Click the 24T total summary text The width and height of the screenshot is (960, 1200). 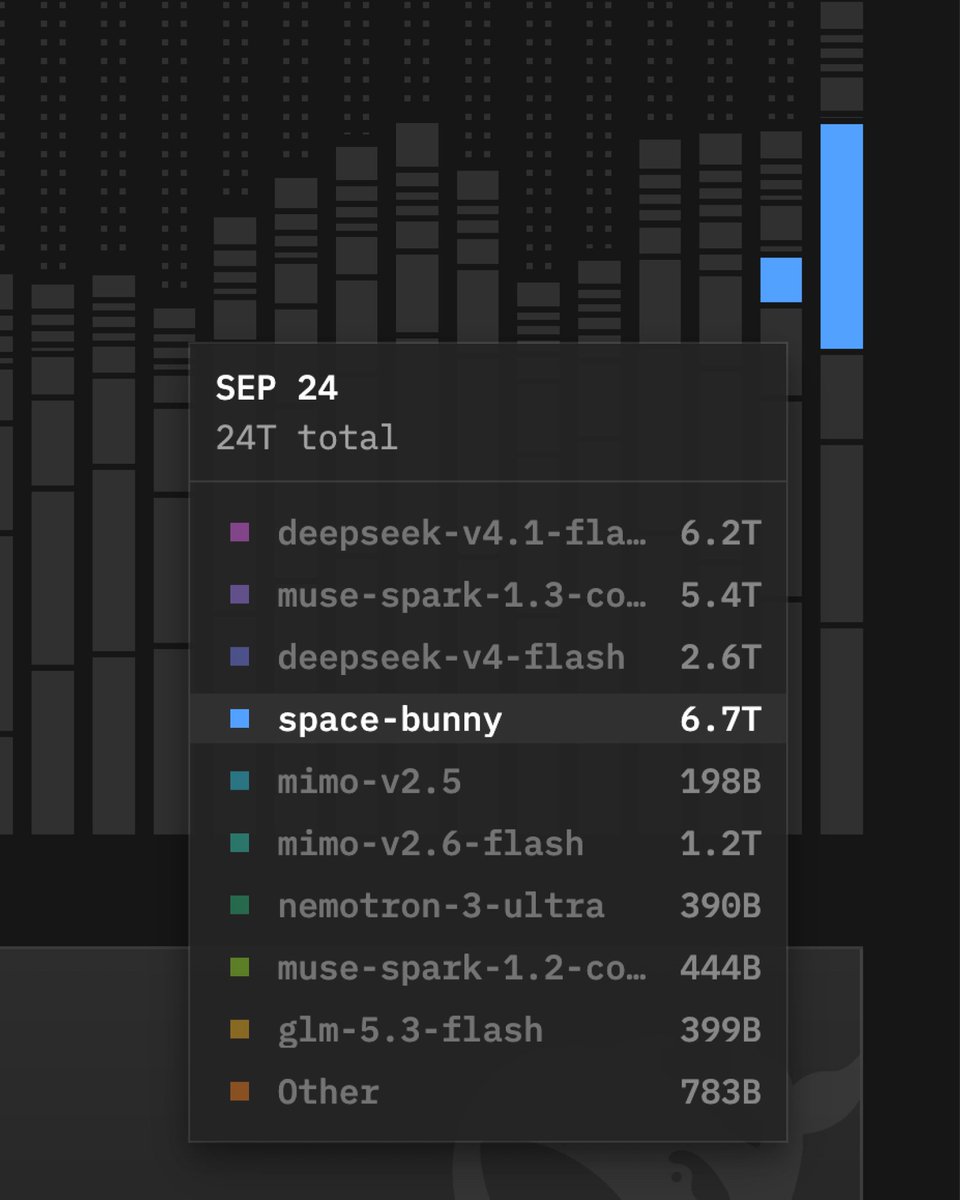[x=306, y=437]
